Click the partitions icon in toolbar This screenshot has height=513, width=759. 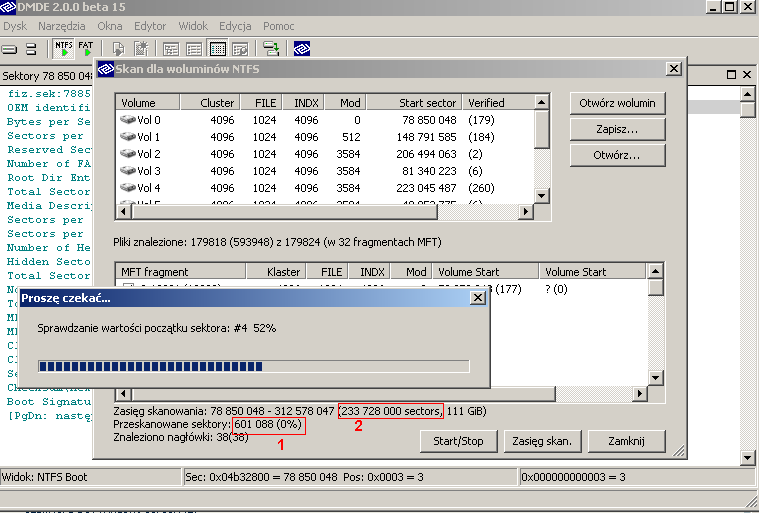tap(31, 48)
